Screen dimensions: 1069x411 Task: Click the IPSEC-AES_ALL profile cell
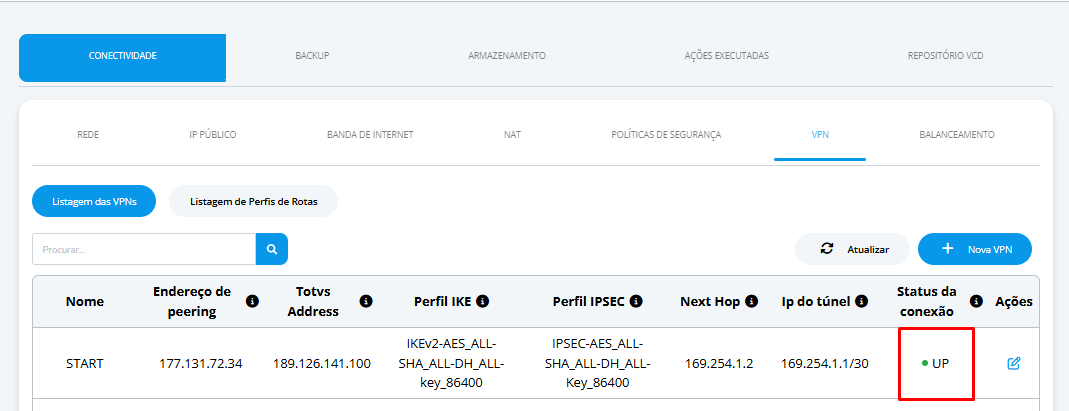[x=598, y=363]
